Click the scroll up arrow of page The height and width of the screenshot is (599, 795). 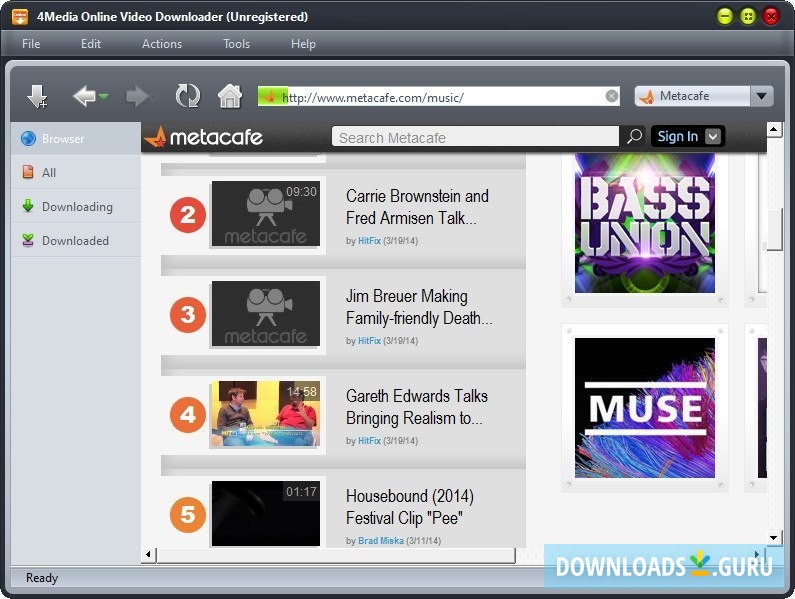click(773, 129)
